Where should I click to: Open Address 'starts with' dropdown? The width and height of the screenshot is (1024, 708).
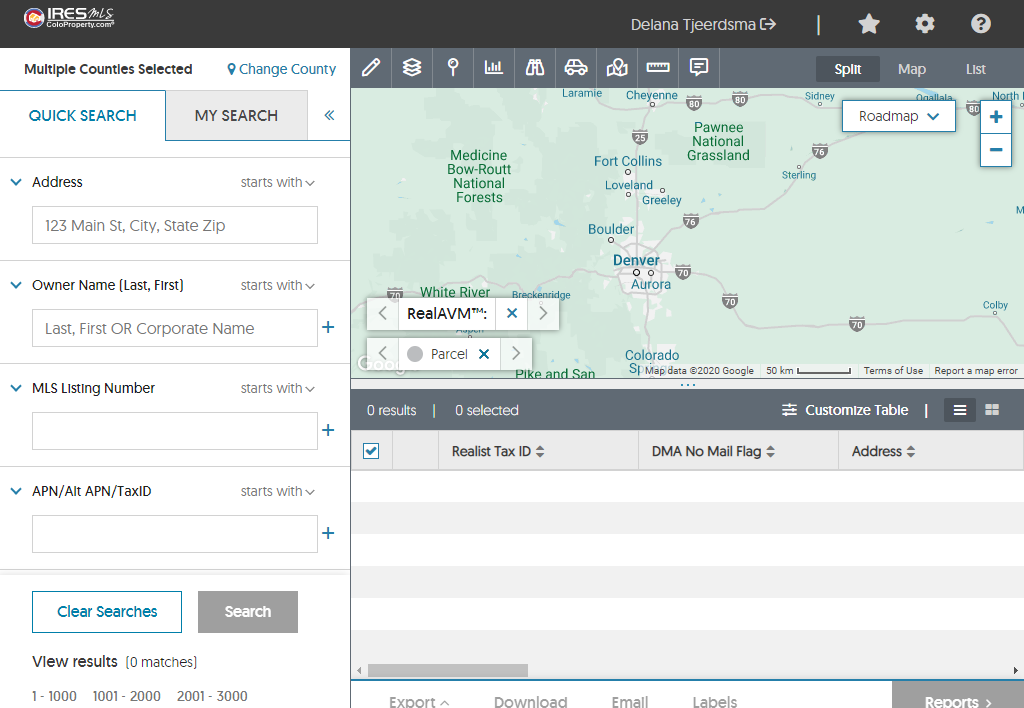[278, 183]
